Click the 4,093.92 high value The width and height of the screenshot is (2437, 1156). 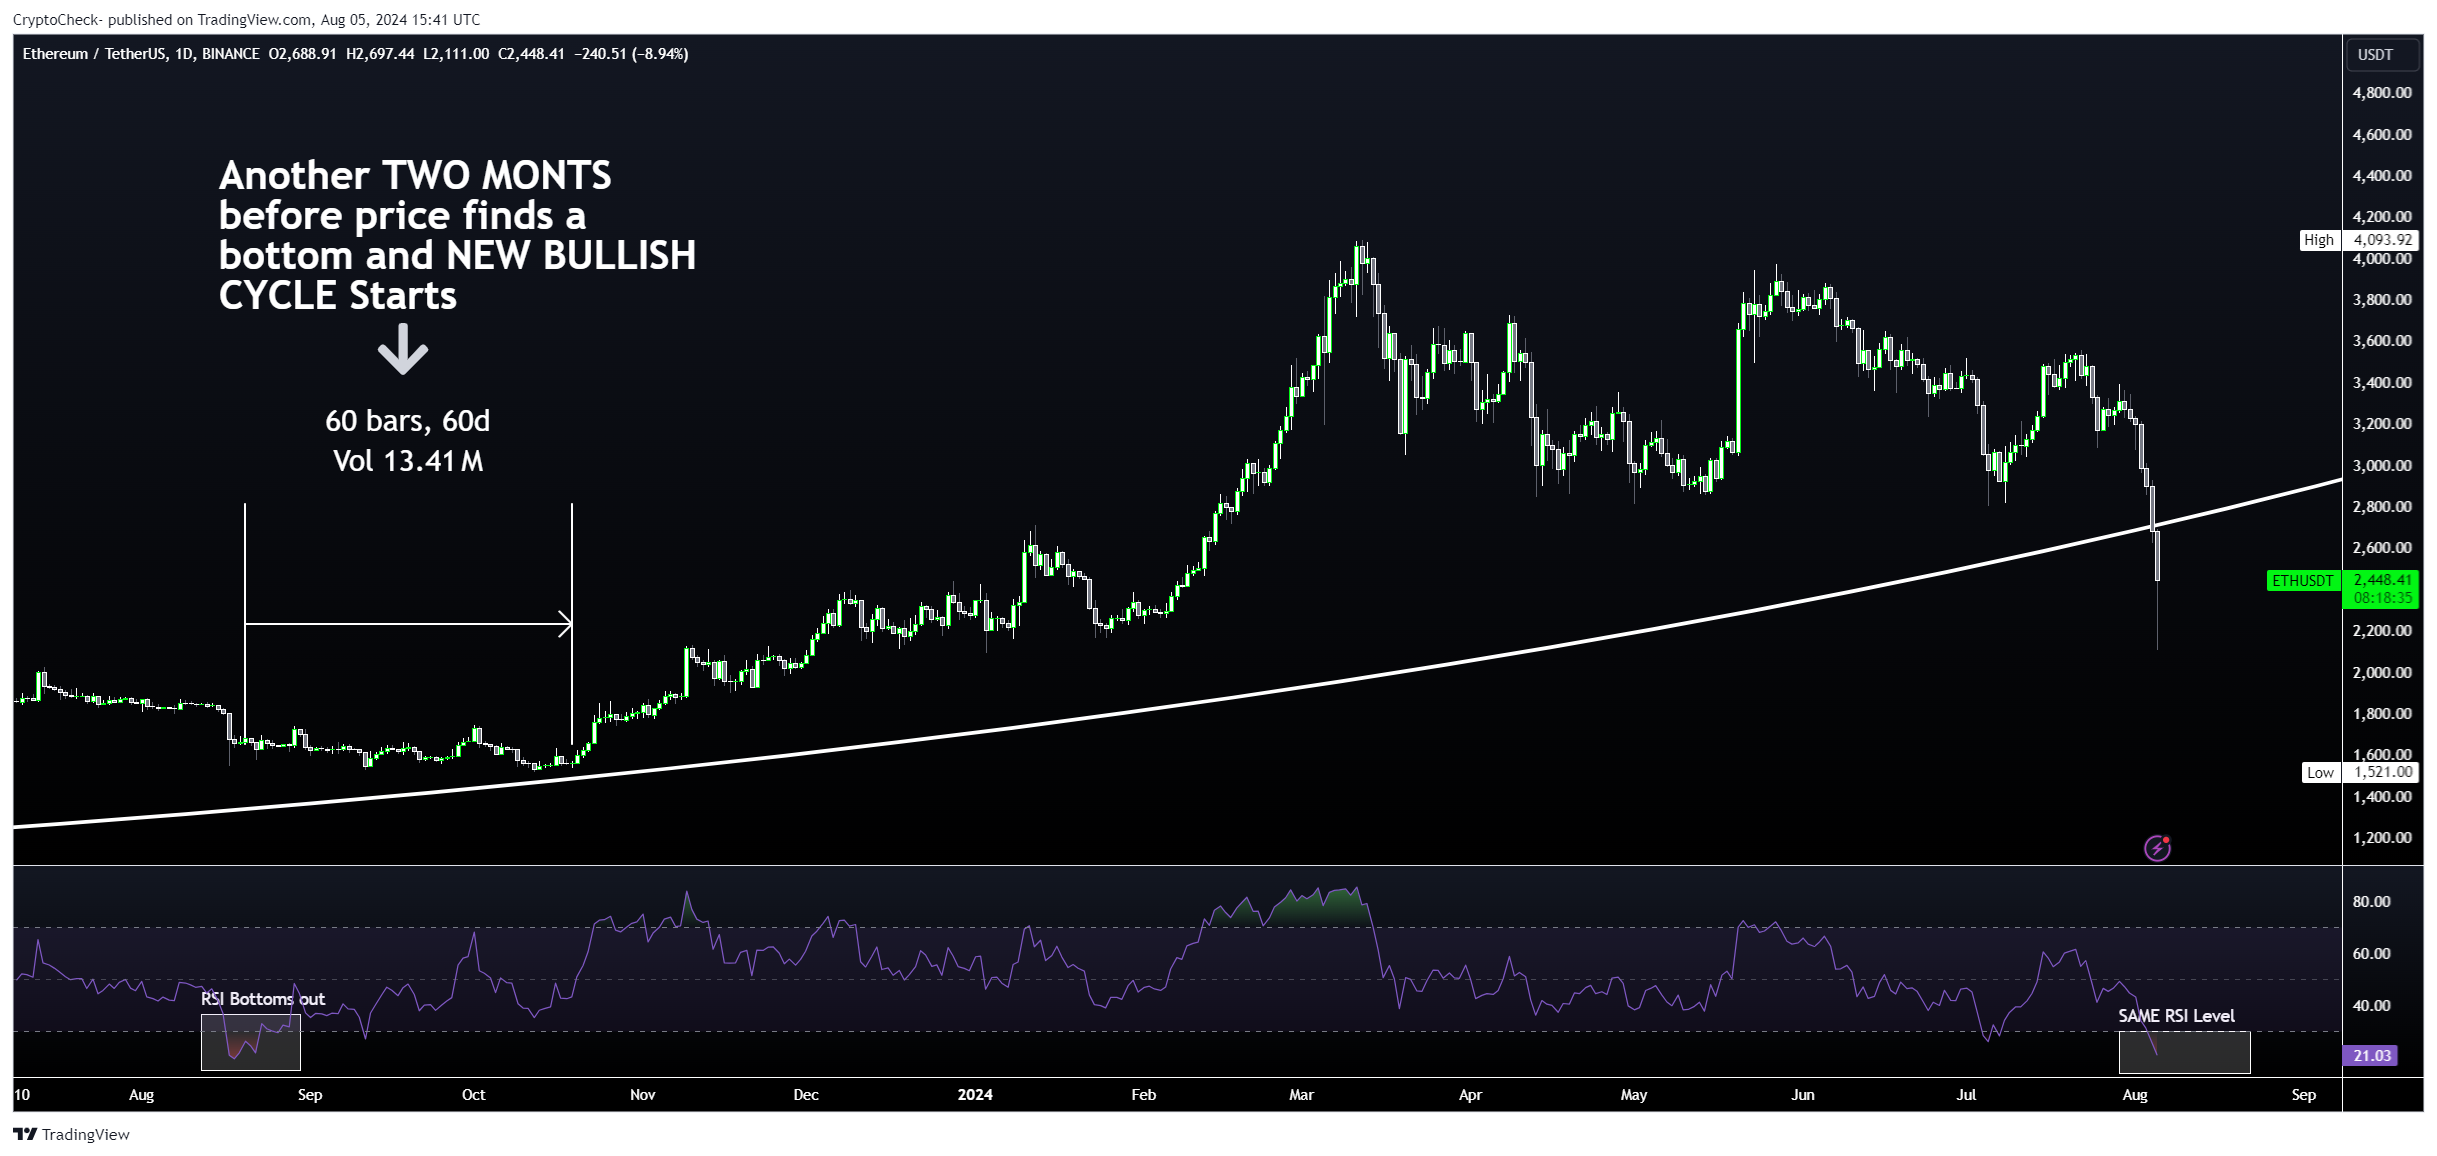2382,240
